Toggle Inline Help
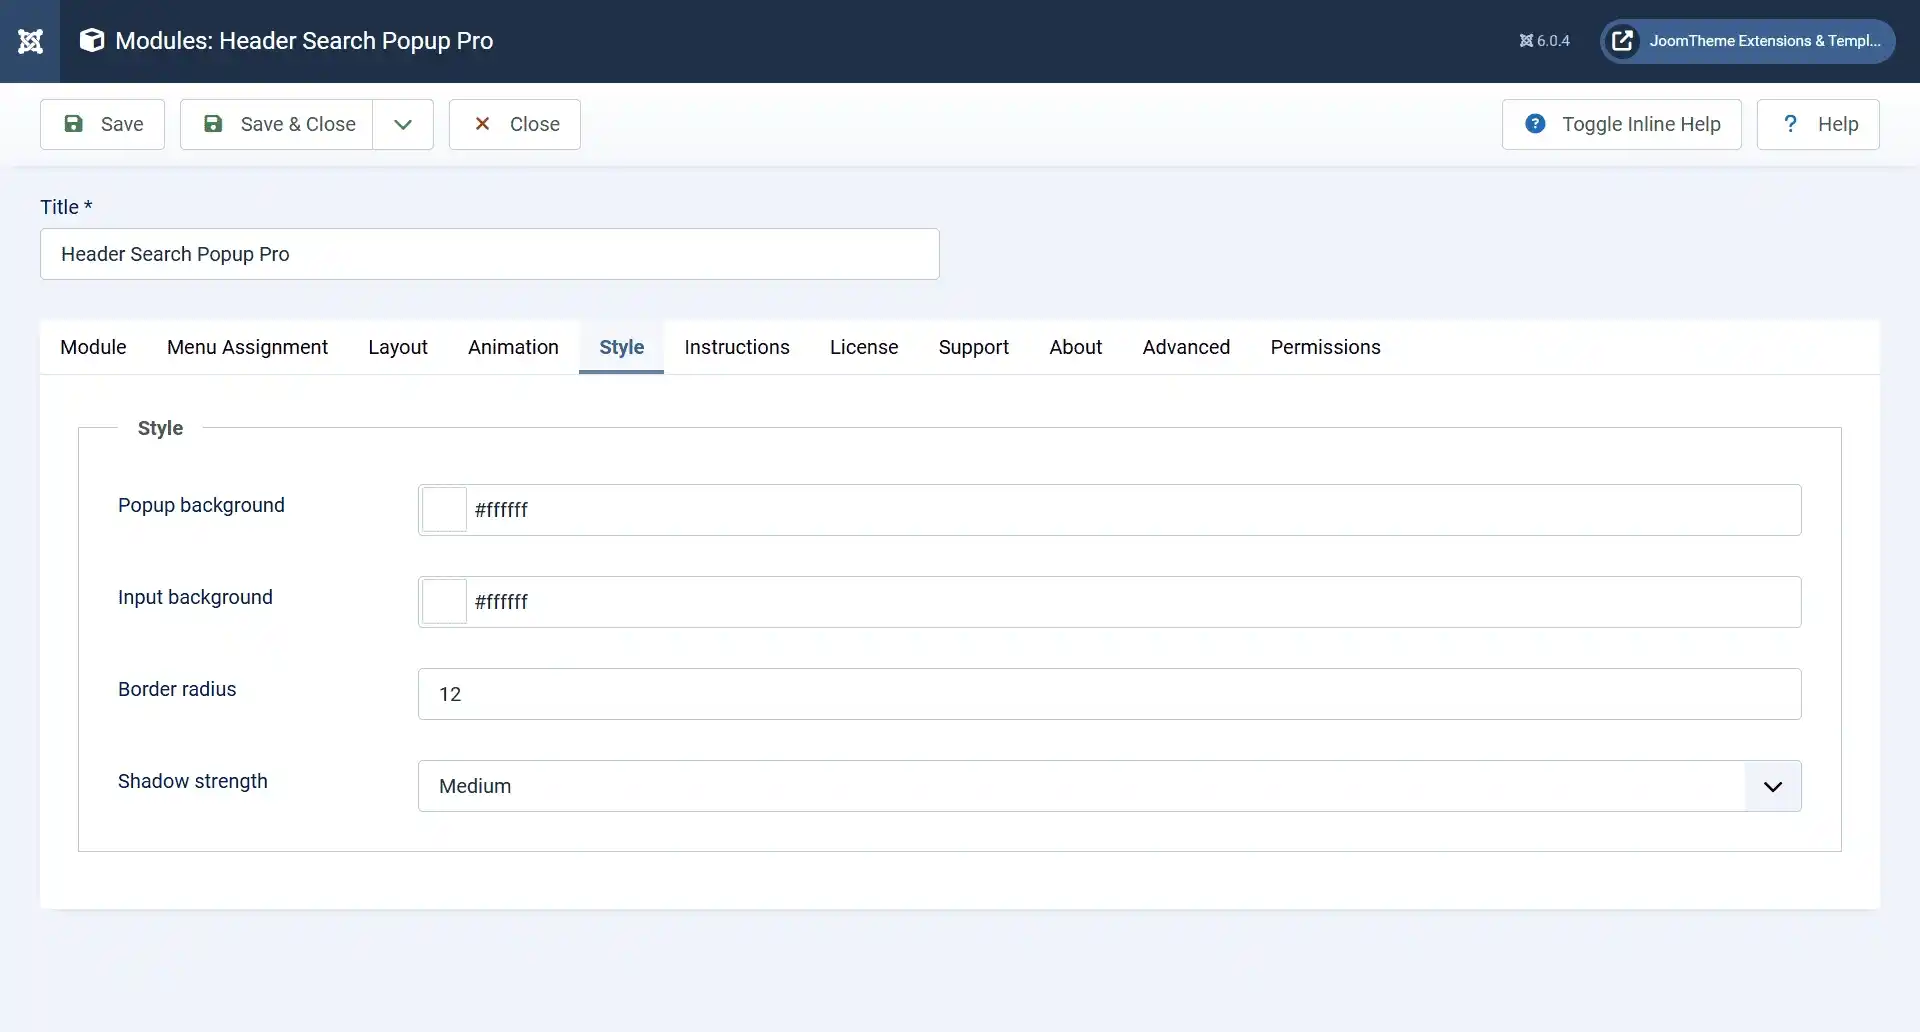Screen dimensions: 1920x1032 (1621, 124)
